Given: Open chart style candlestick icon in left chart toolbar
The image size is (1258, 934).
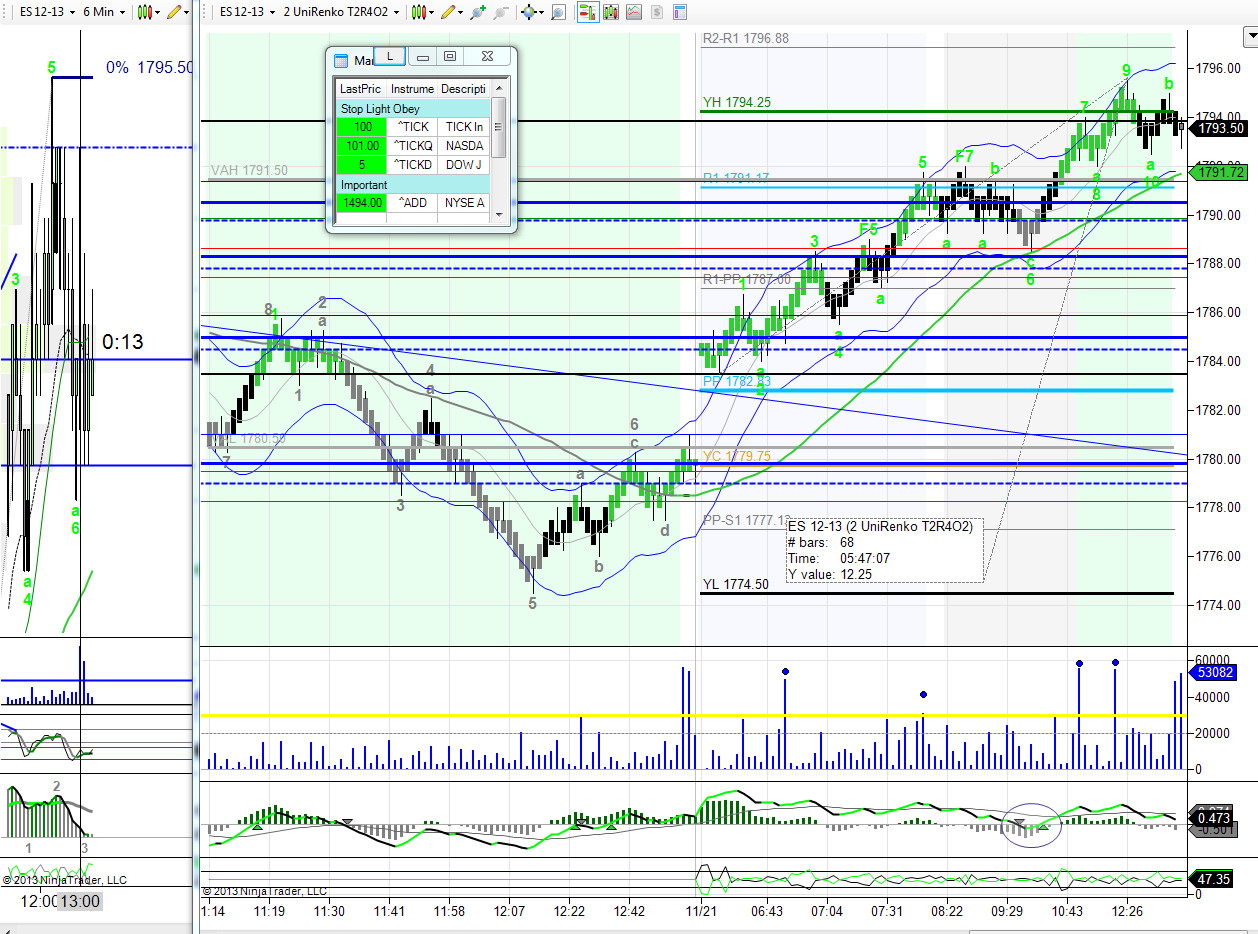Looking at the screenshot, I should pos(145,12).
